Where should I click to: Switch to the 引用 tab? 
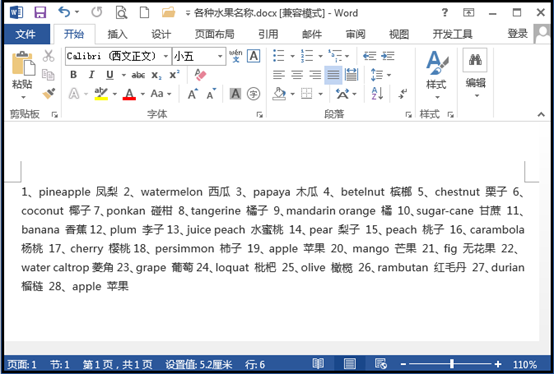click(x=268, y=34)
